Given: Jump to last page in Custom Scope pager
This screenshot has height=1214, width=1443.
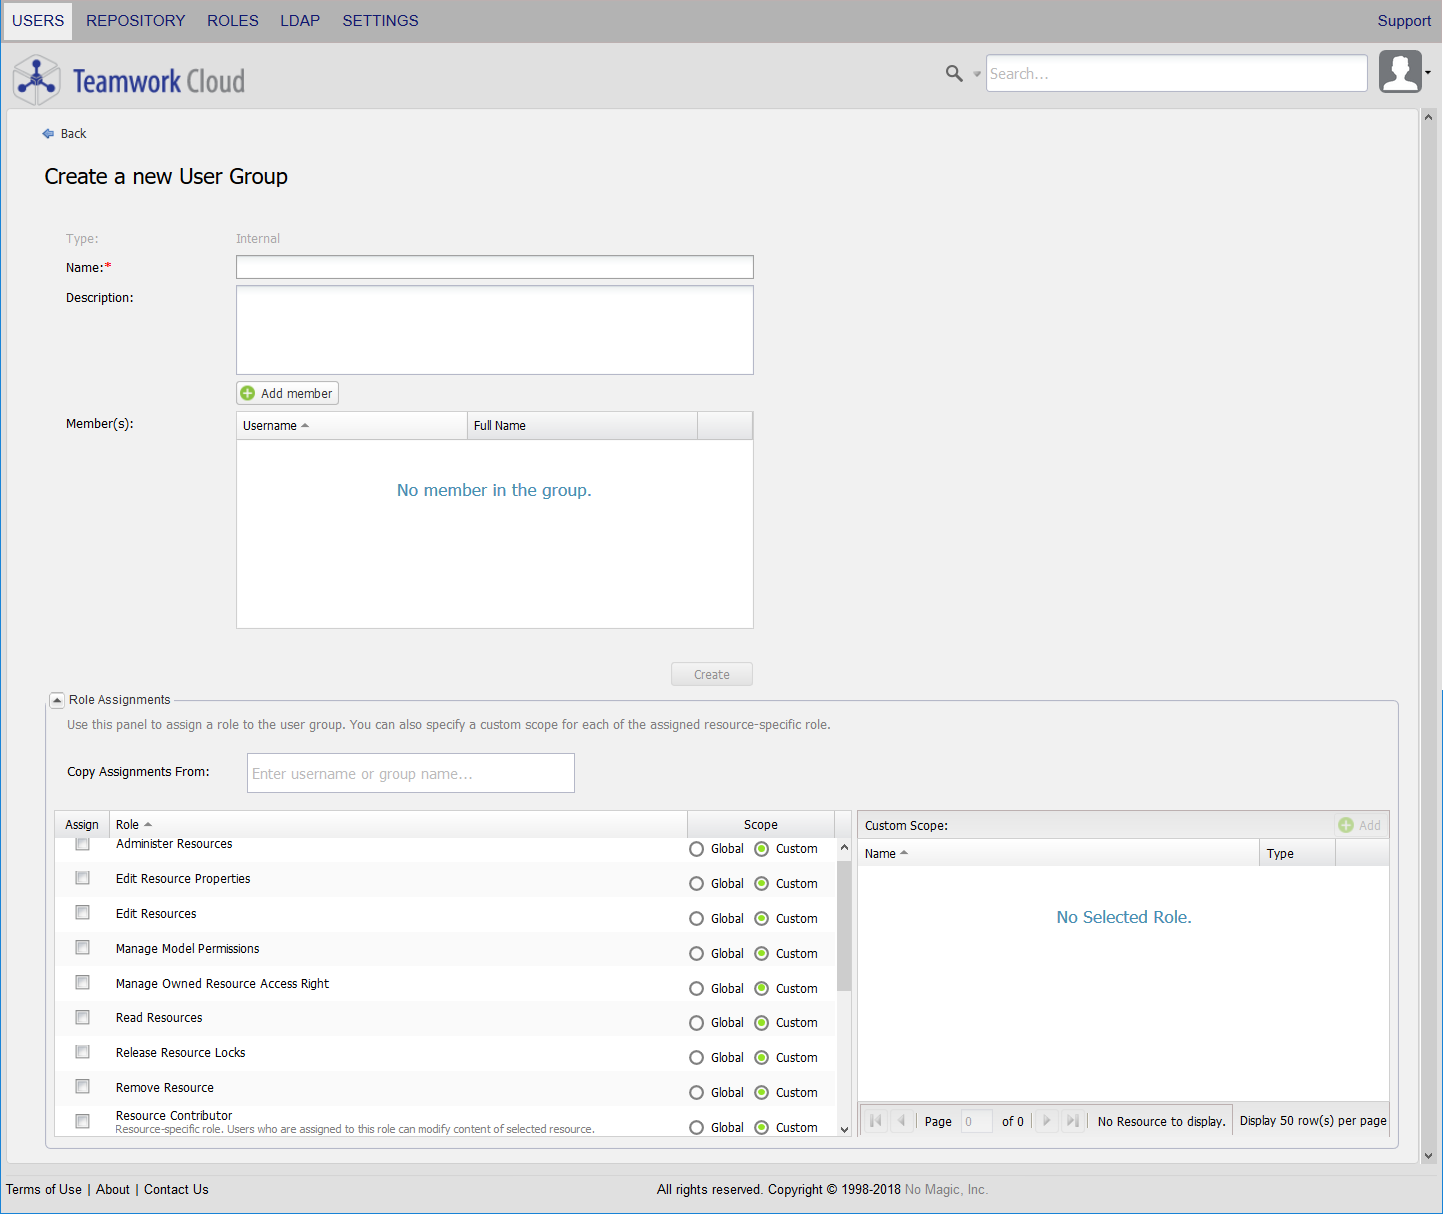Looking at the screenshot, I should click(x=1072, y=1121).
